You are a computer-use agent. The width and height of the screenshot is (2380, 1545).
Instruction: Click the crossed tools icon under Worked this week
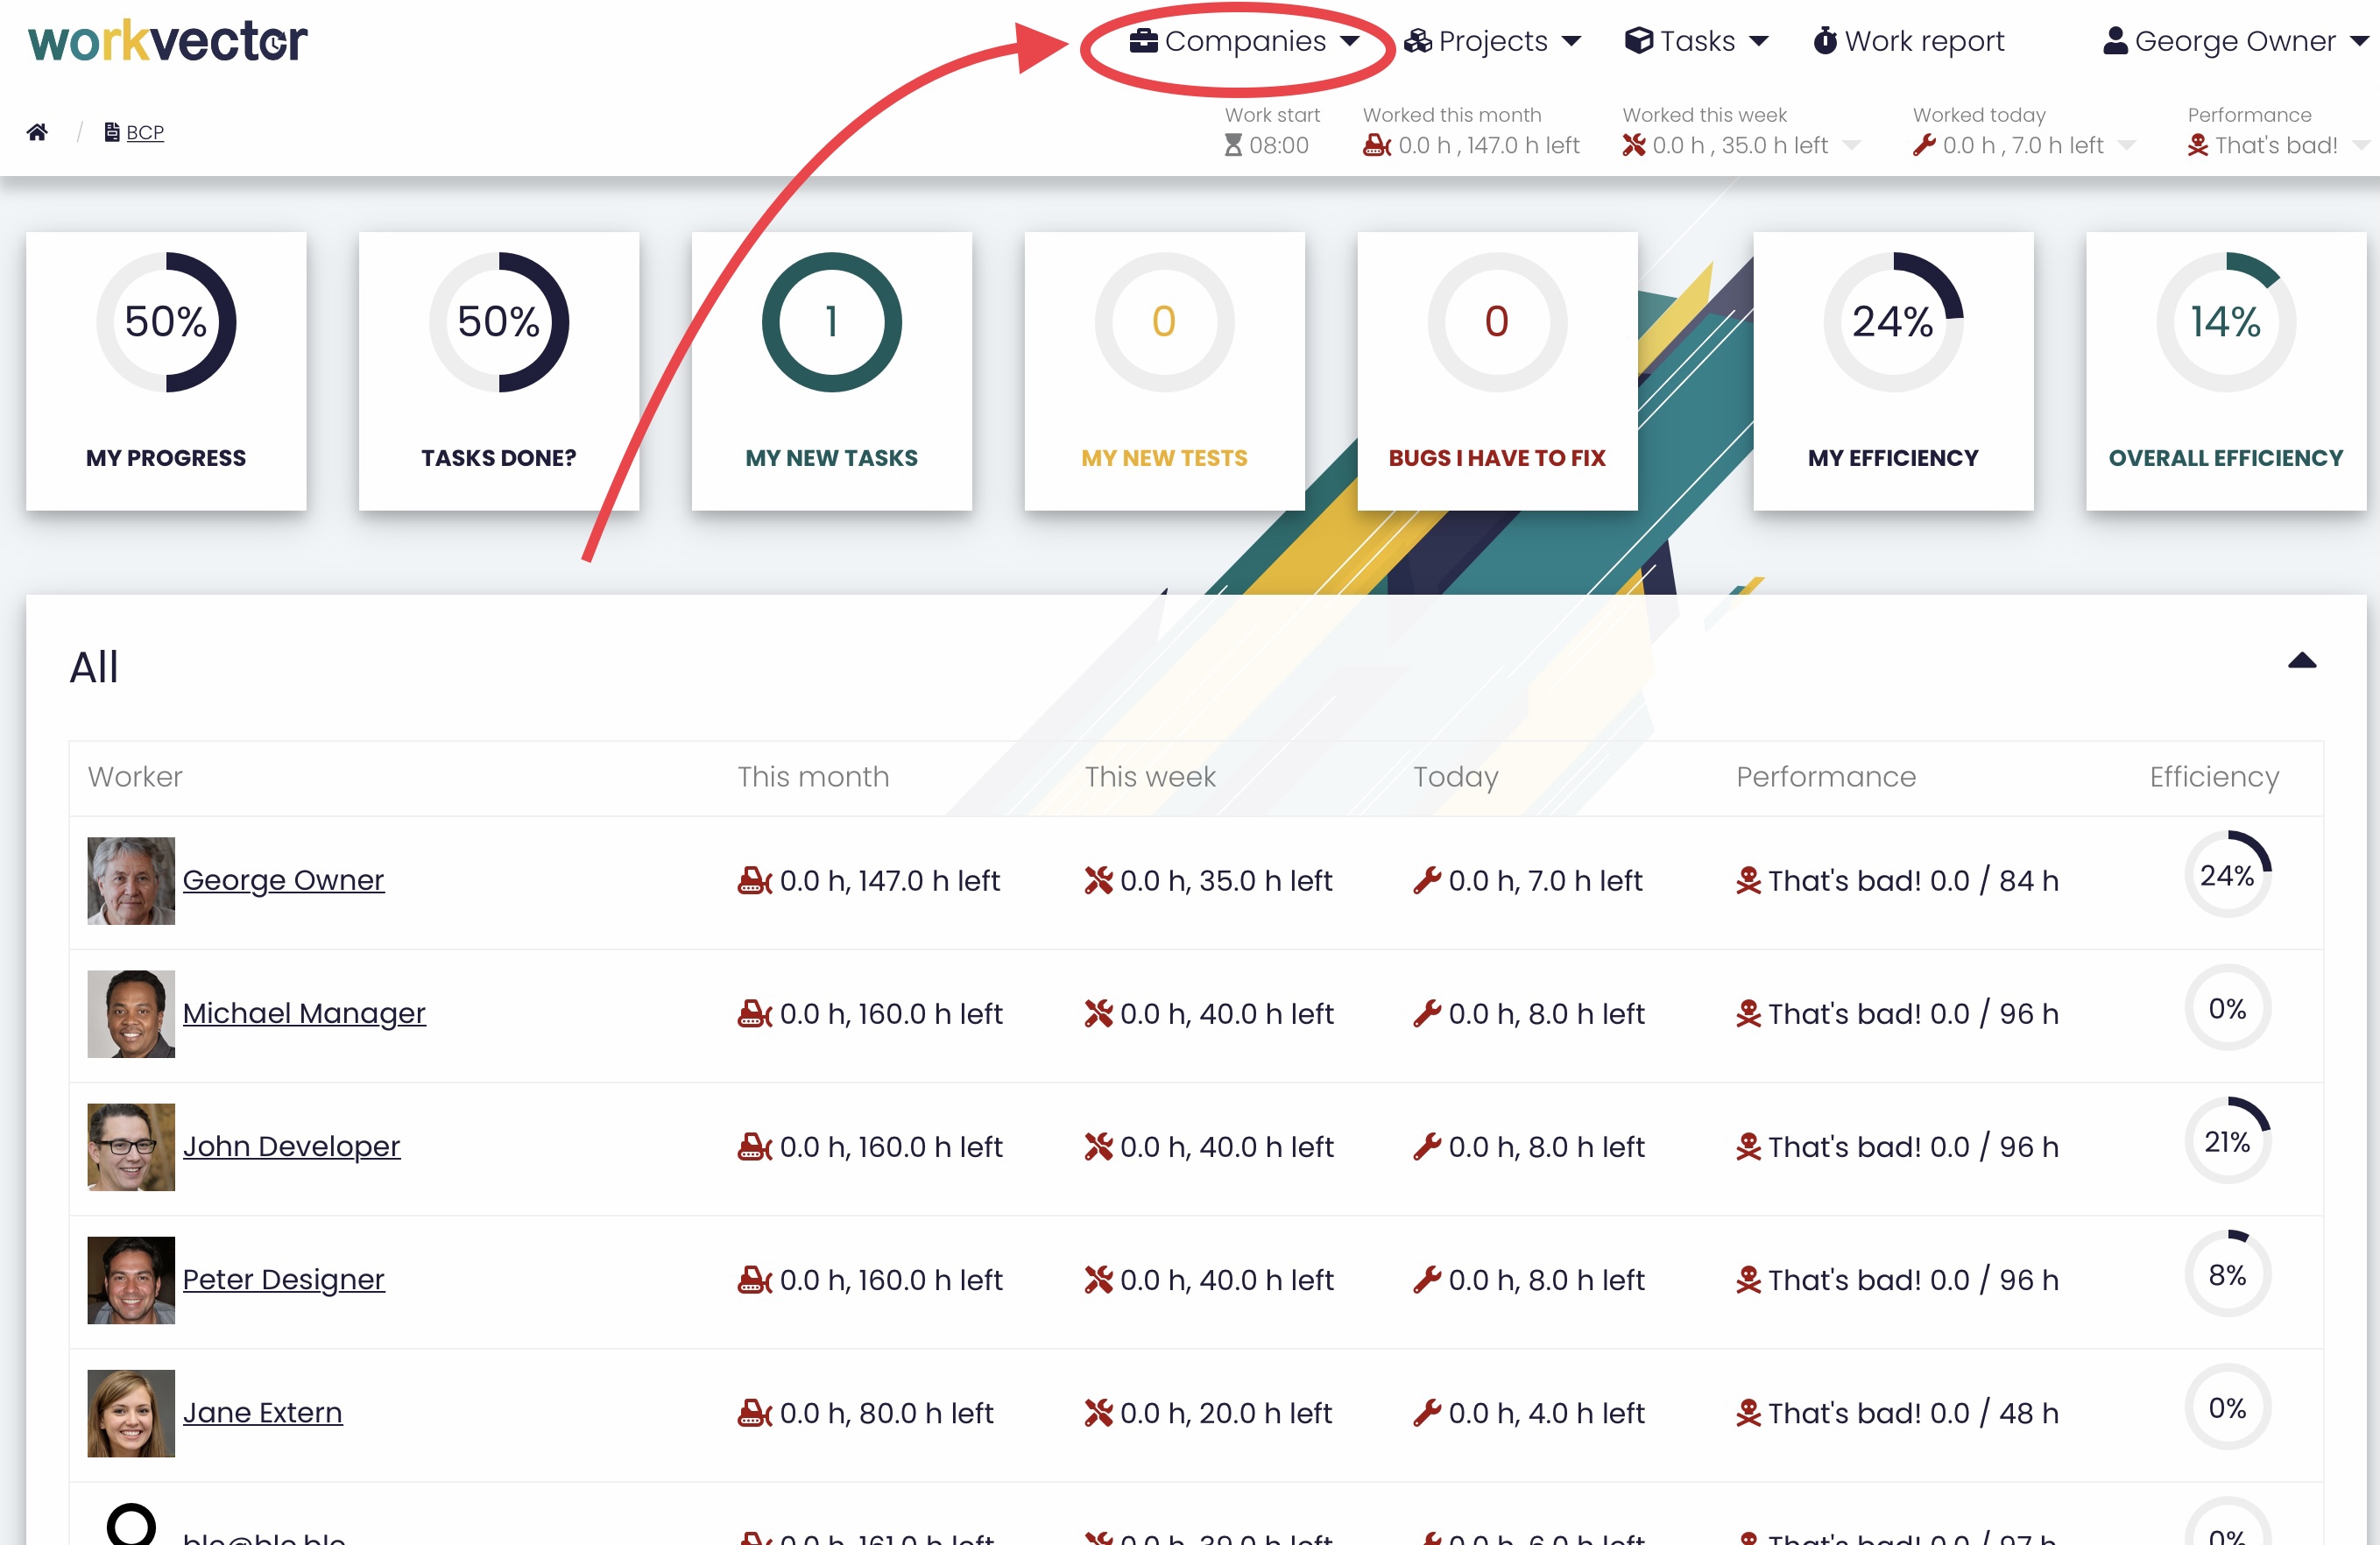(x=1633, y=146)
